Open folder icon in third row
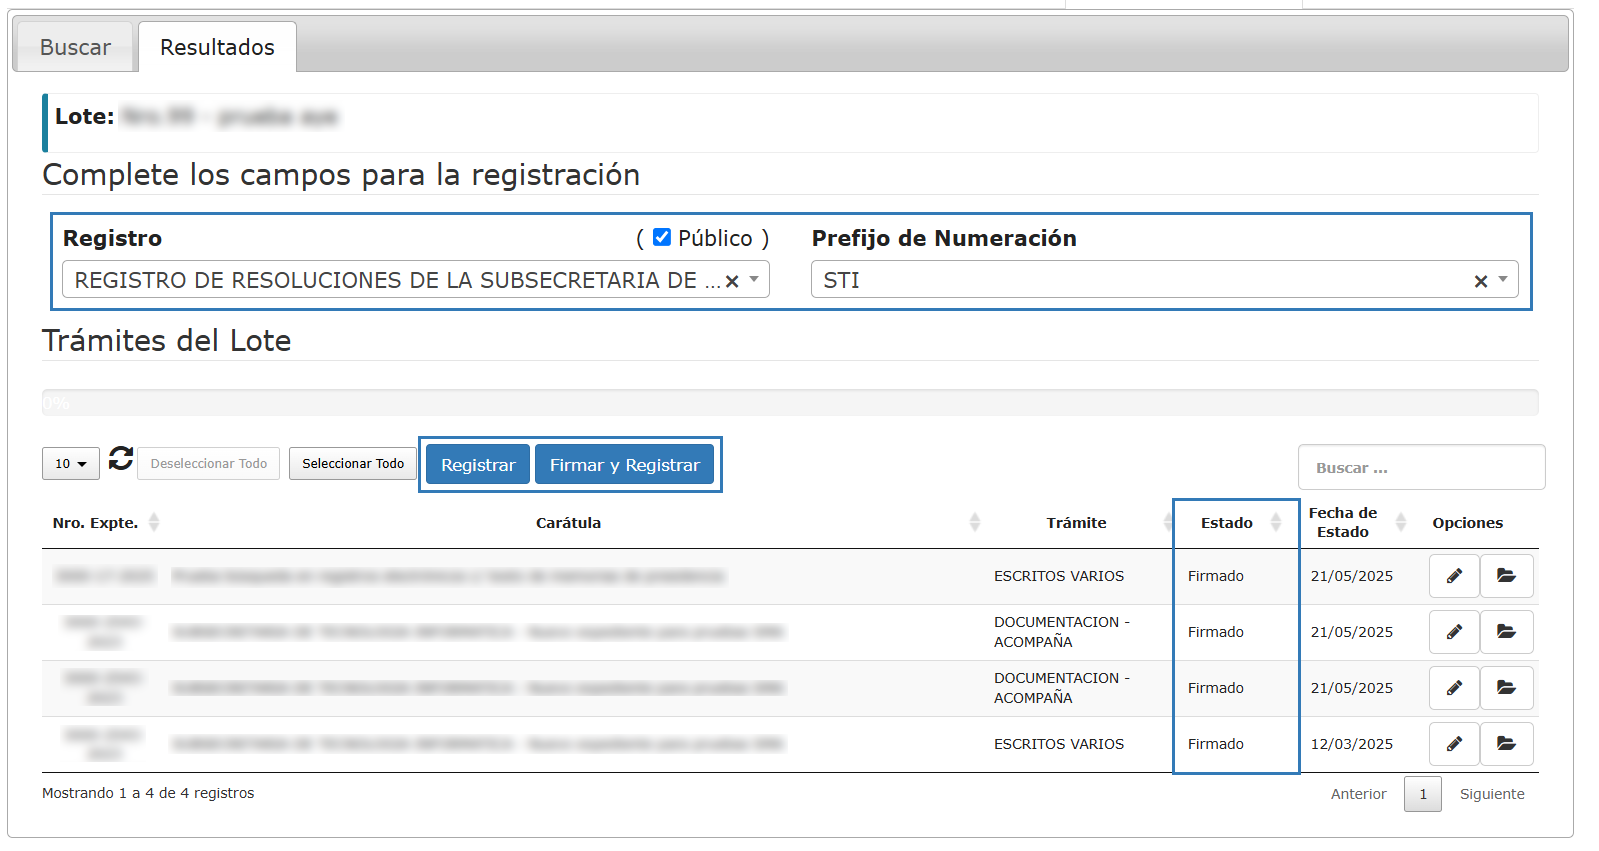 (x=1506, y=688)
